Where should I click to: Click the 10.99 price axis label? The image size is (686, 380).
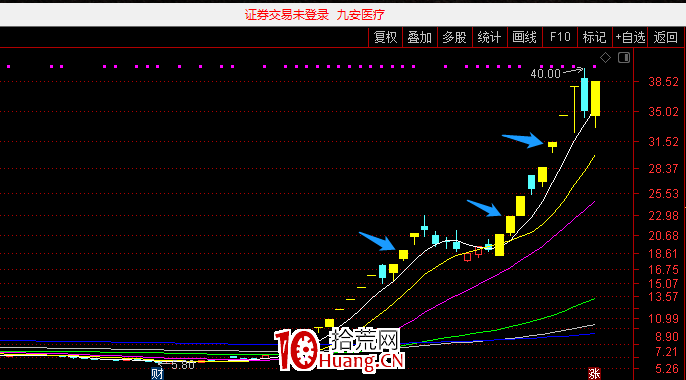coord(663,319)
